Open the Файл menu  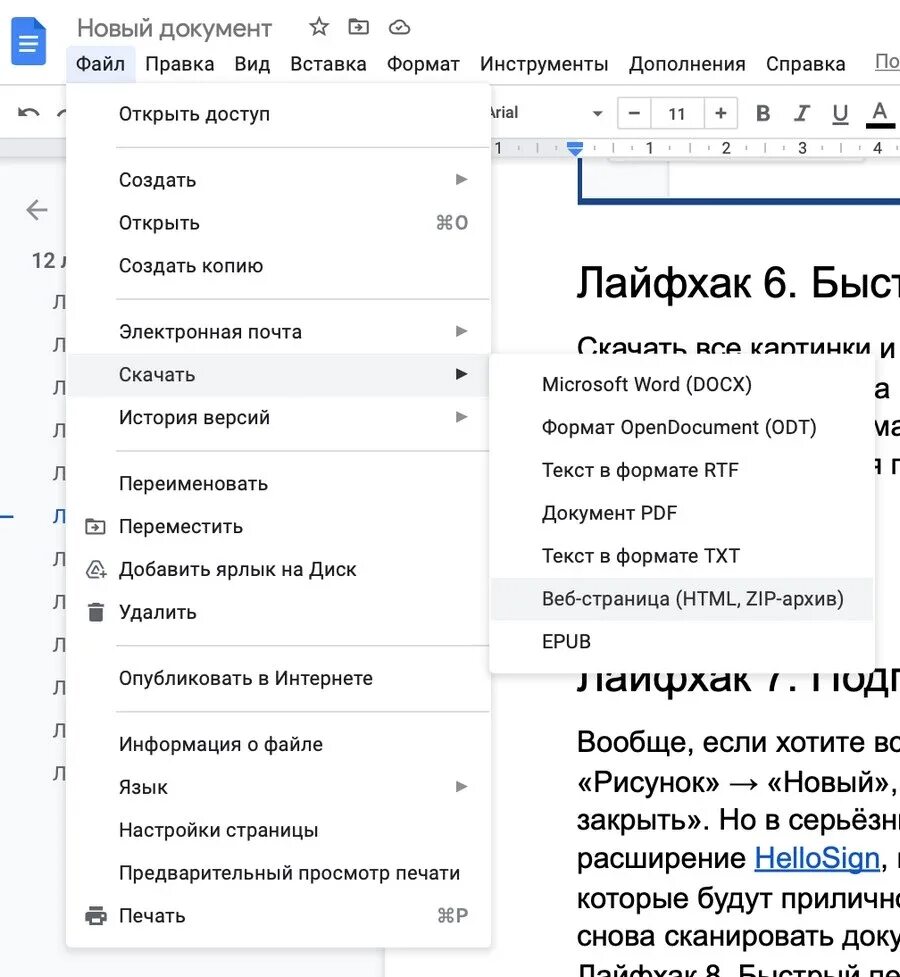click(100, 64)
